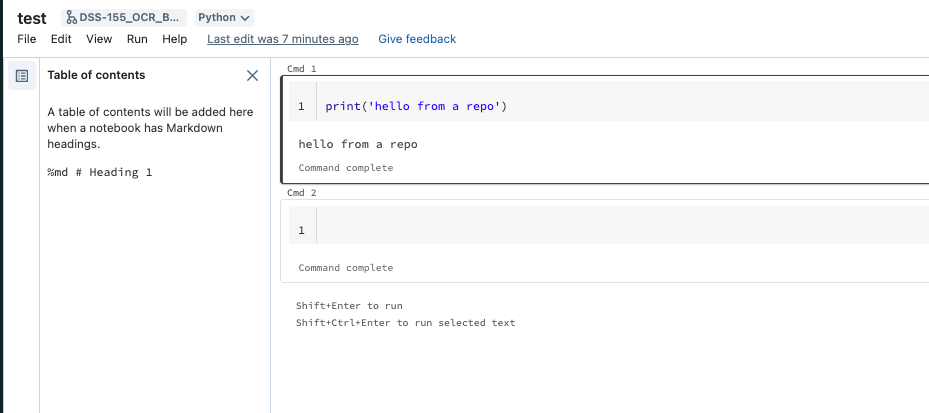Click the print('hello from a repo') code line
This screenshot has width=929, height=413.
coord(417,107)
